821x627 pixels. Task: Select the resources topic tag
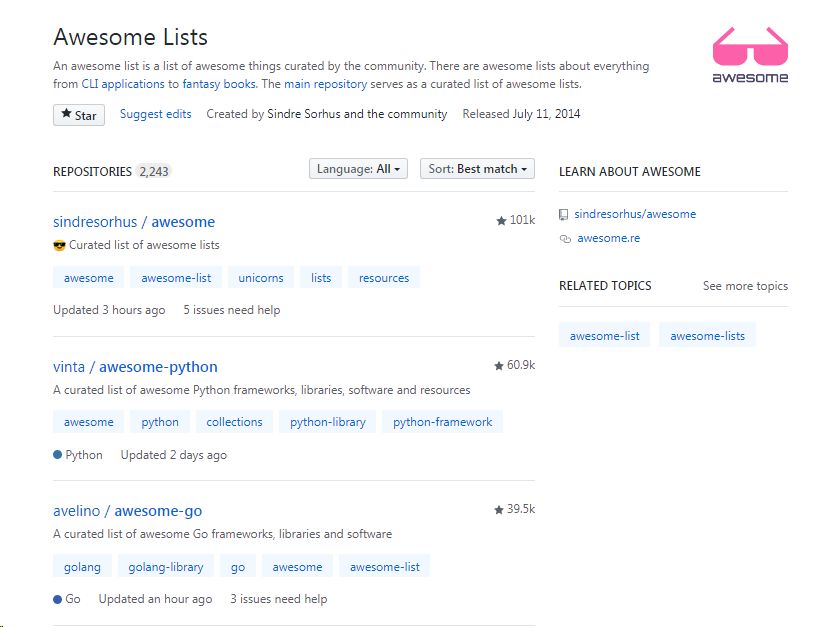pyautogui.click(x=384, y=278)
